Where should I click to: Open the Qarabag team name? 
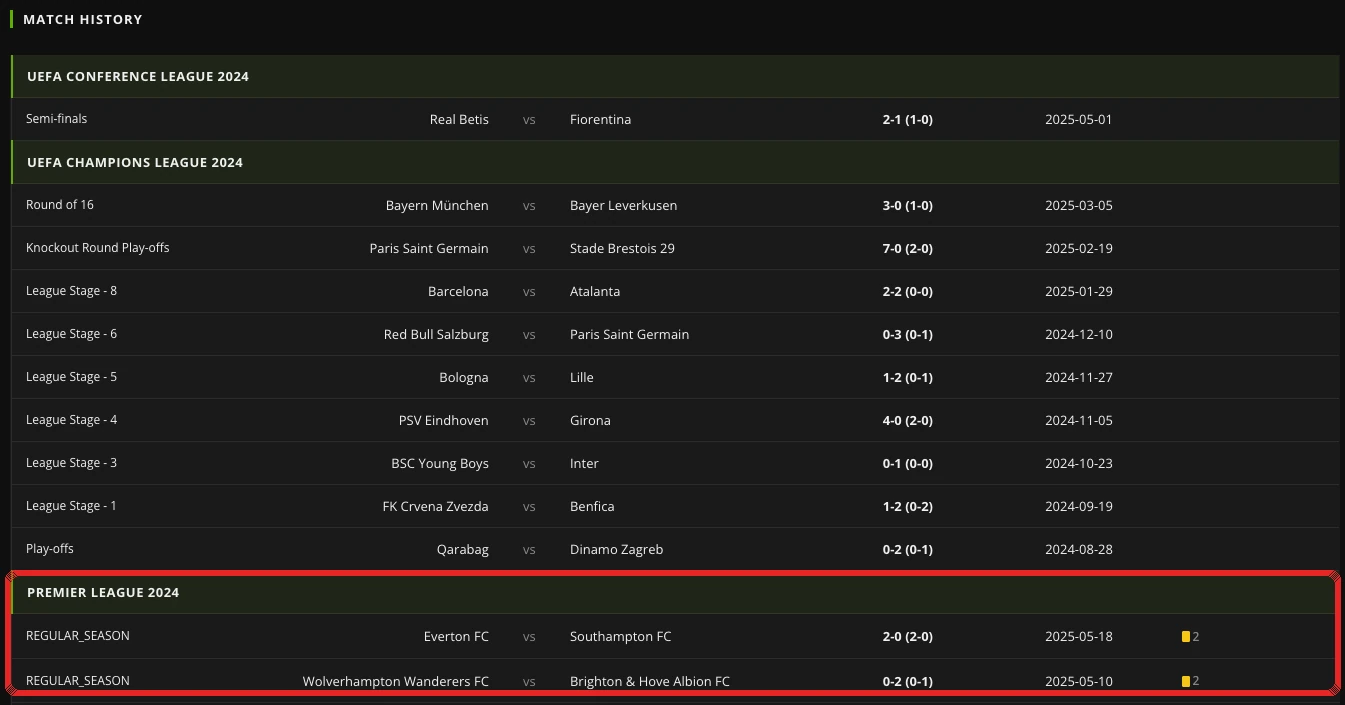point(463,549)
